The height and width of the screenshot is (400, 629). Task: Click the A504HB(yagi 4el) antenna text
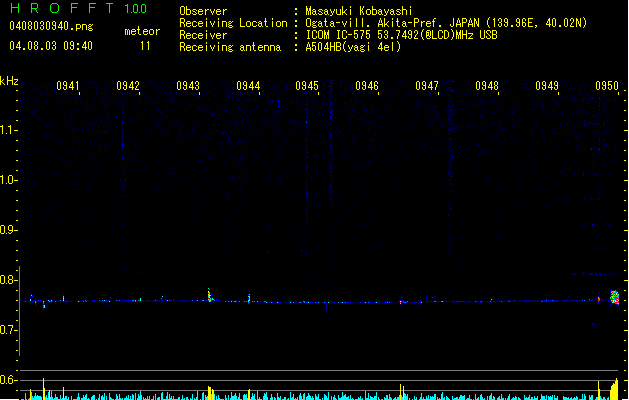point(353,47)
